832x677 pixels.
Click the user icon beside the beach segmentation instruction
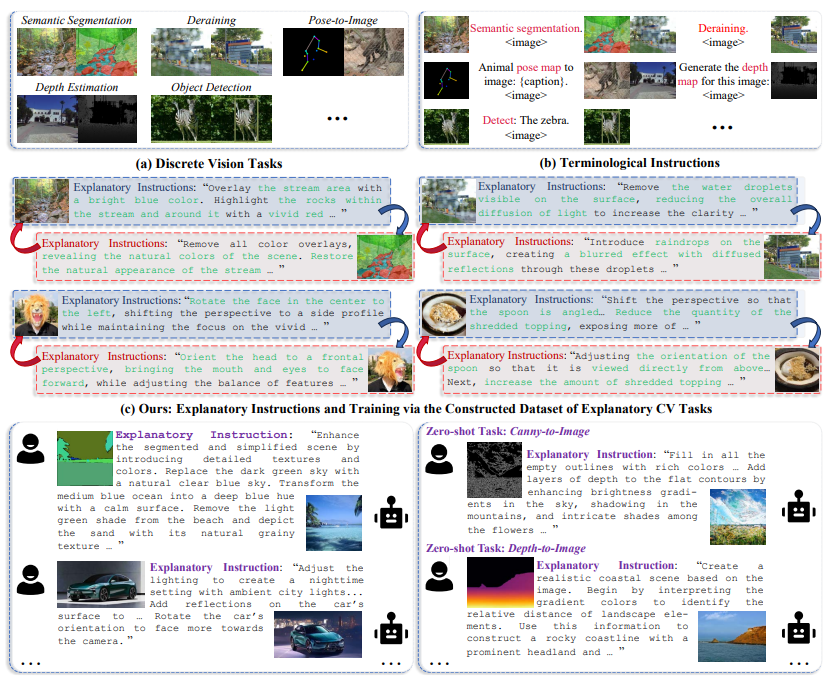(x=31, y=449)
